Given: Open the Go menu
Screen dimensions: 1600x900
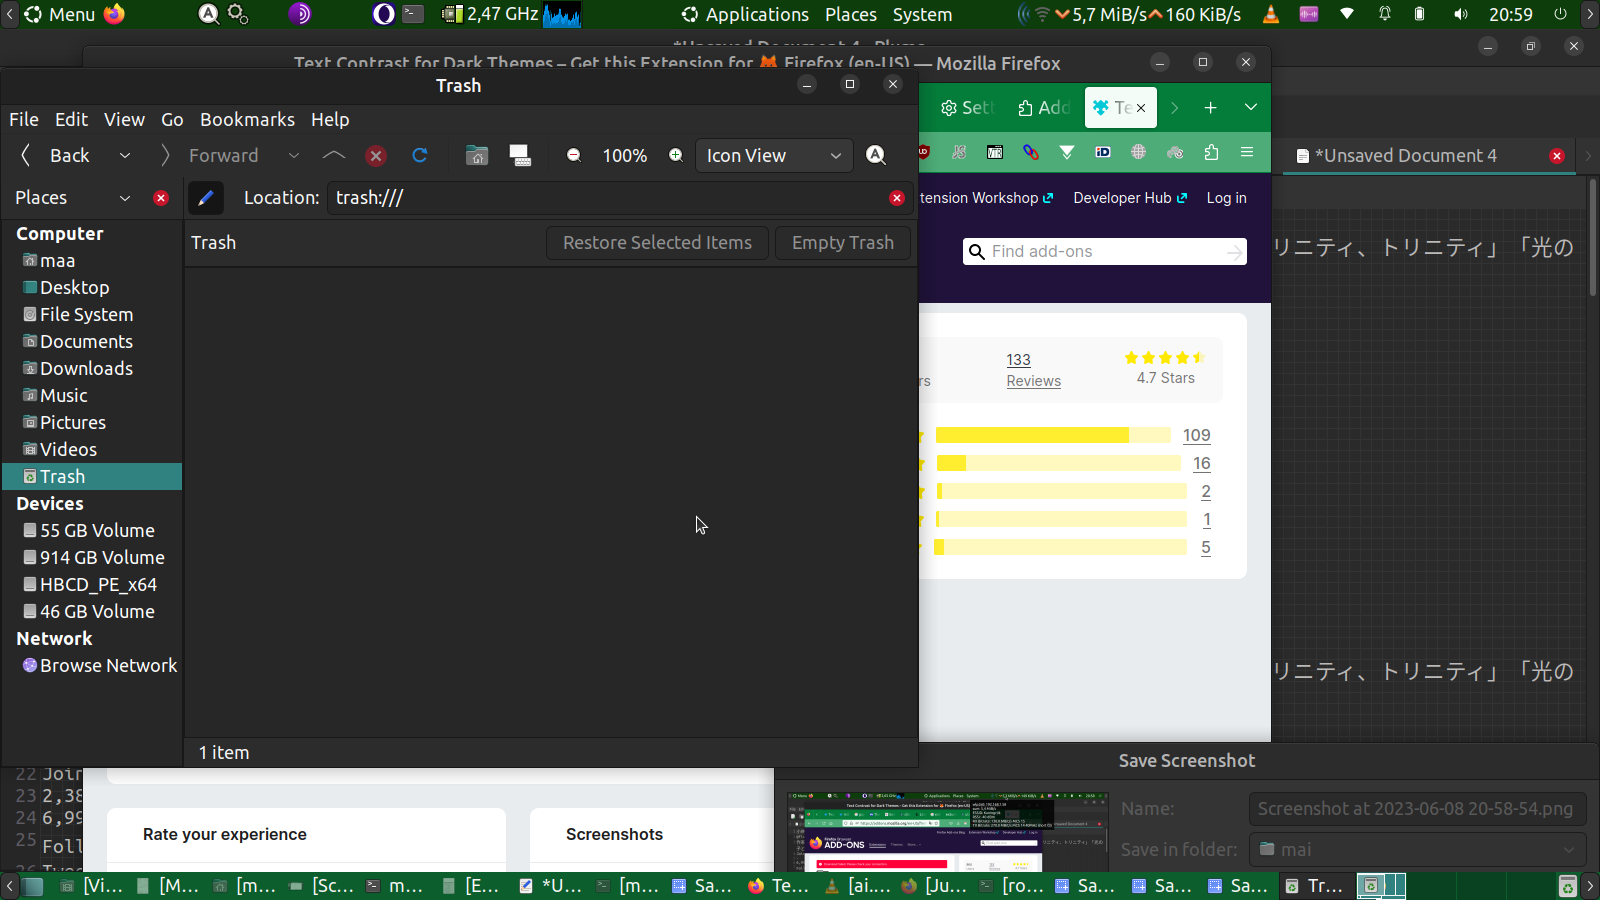Looking at the screenshot, I should (x=172, y=119).
